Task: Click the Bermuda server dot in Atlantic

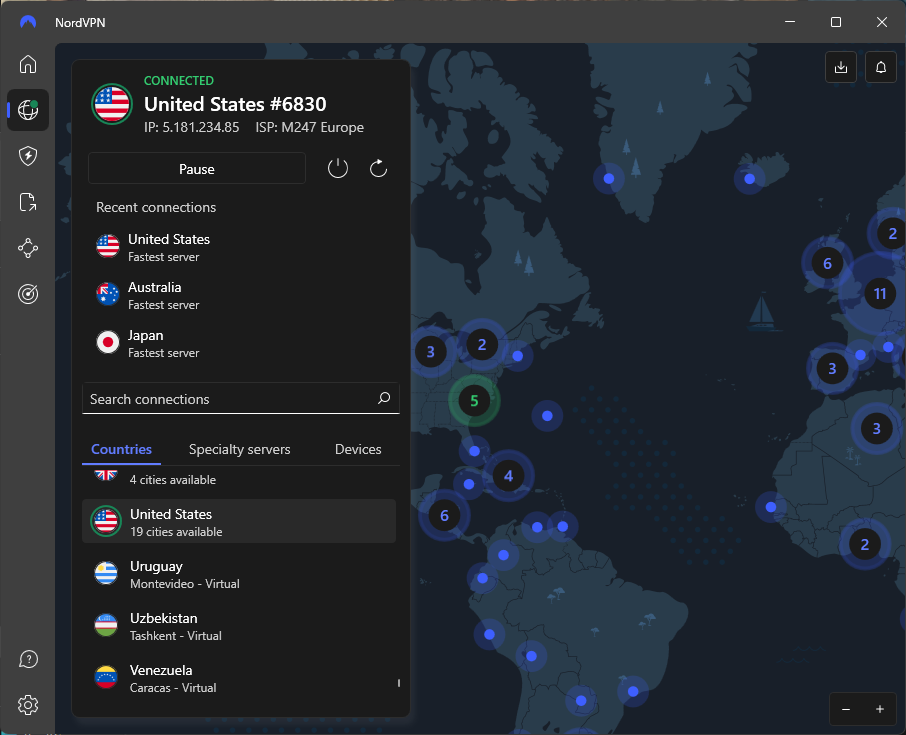Action: click(547, 415)
